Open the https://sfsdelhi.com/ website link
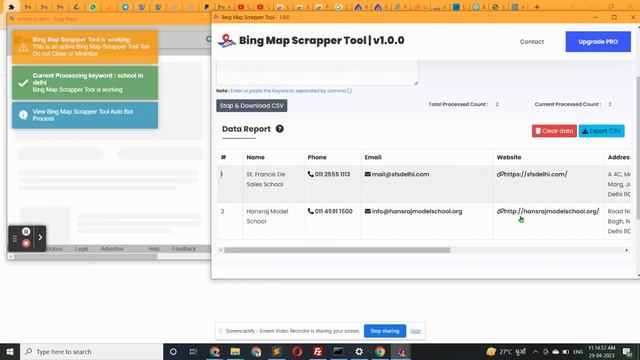This screenshot has height=360, width=640. tap(532, 174)
